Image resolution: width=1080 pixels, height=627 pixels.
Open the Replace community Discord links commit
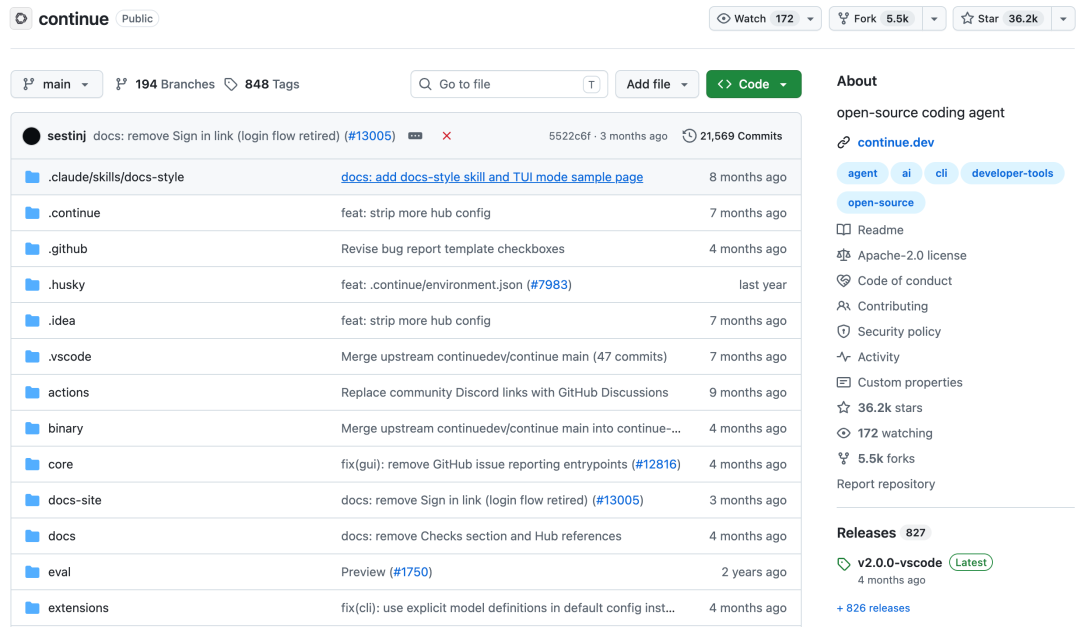(x=504, y=392)
